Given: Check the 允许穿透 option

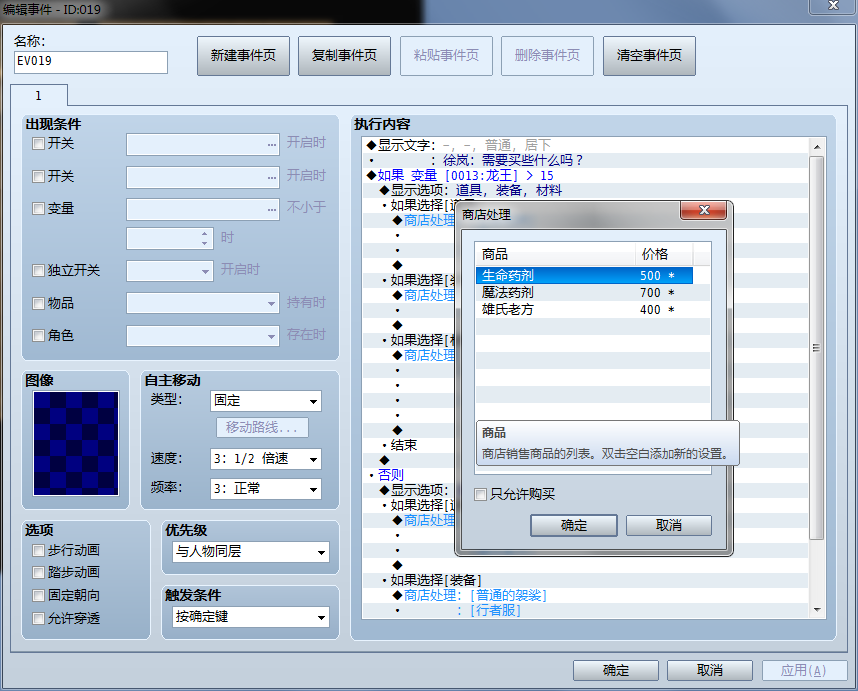Looking at the screenshot, I should click(x=38, y=618).
